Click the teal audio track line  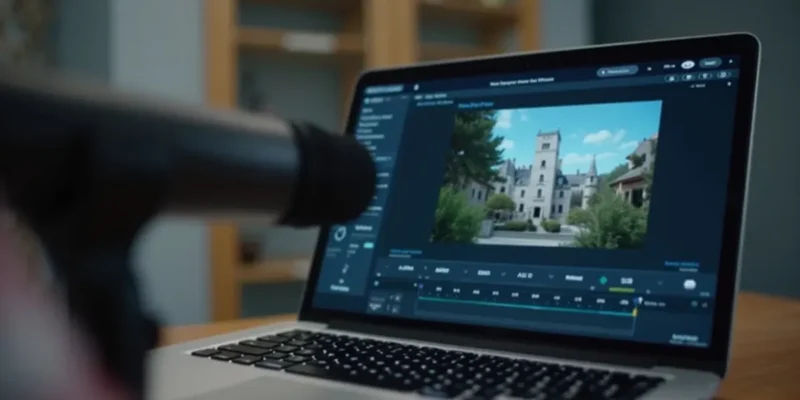point(526,306)
